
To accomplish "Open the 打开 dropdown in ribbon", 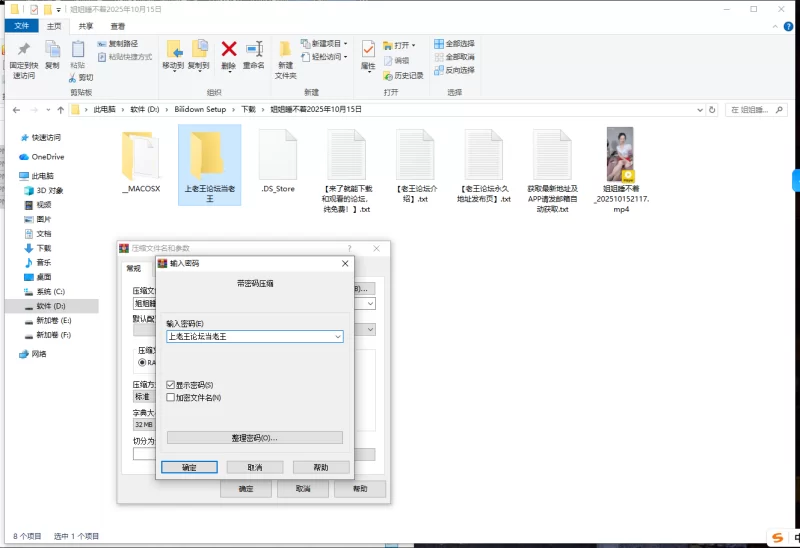I will tap(413, 45).
